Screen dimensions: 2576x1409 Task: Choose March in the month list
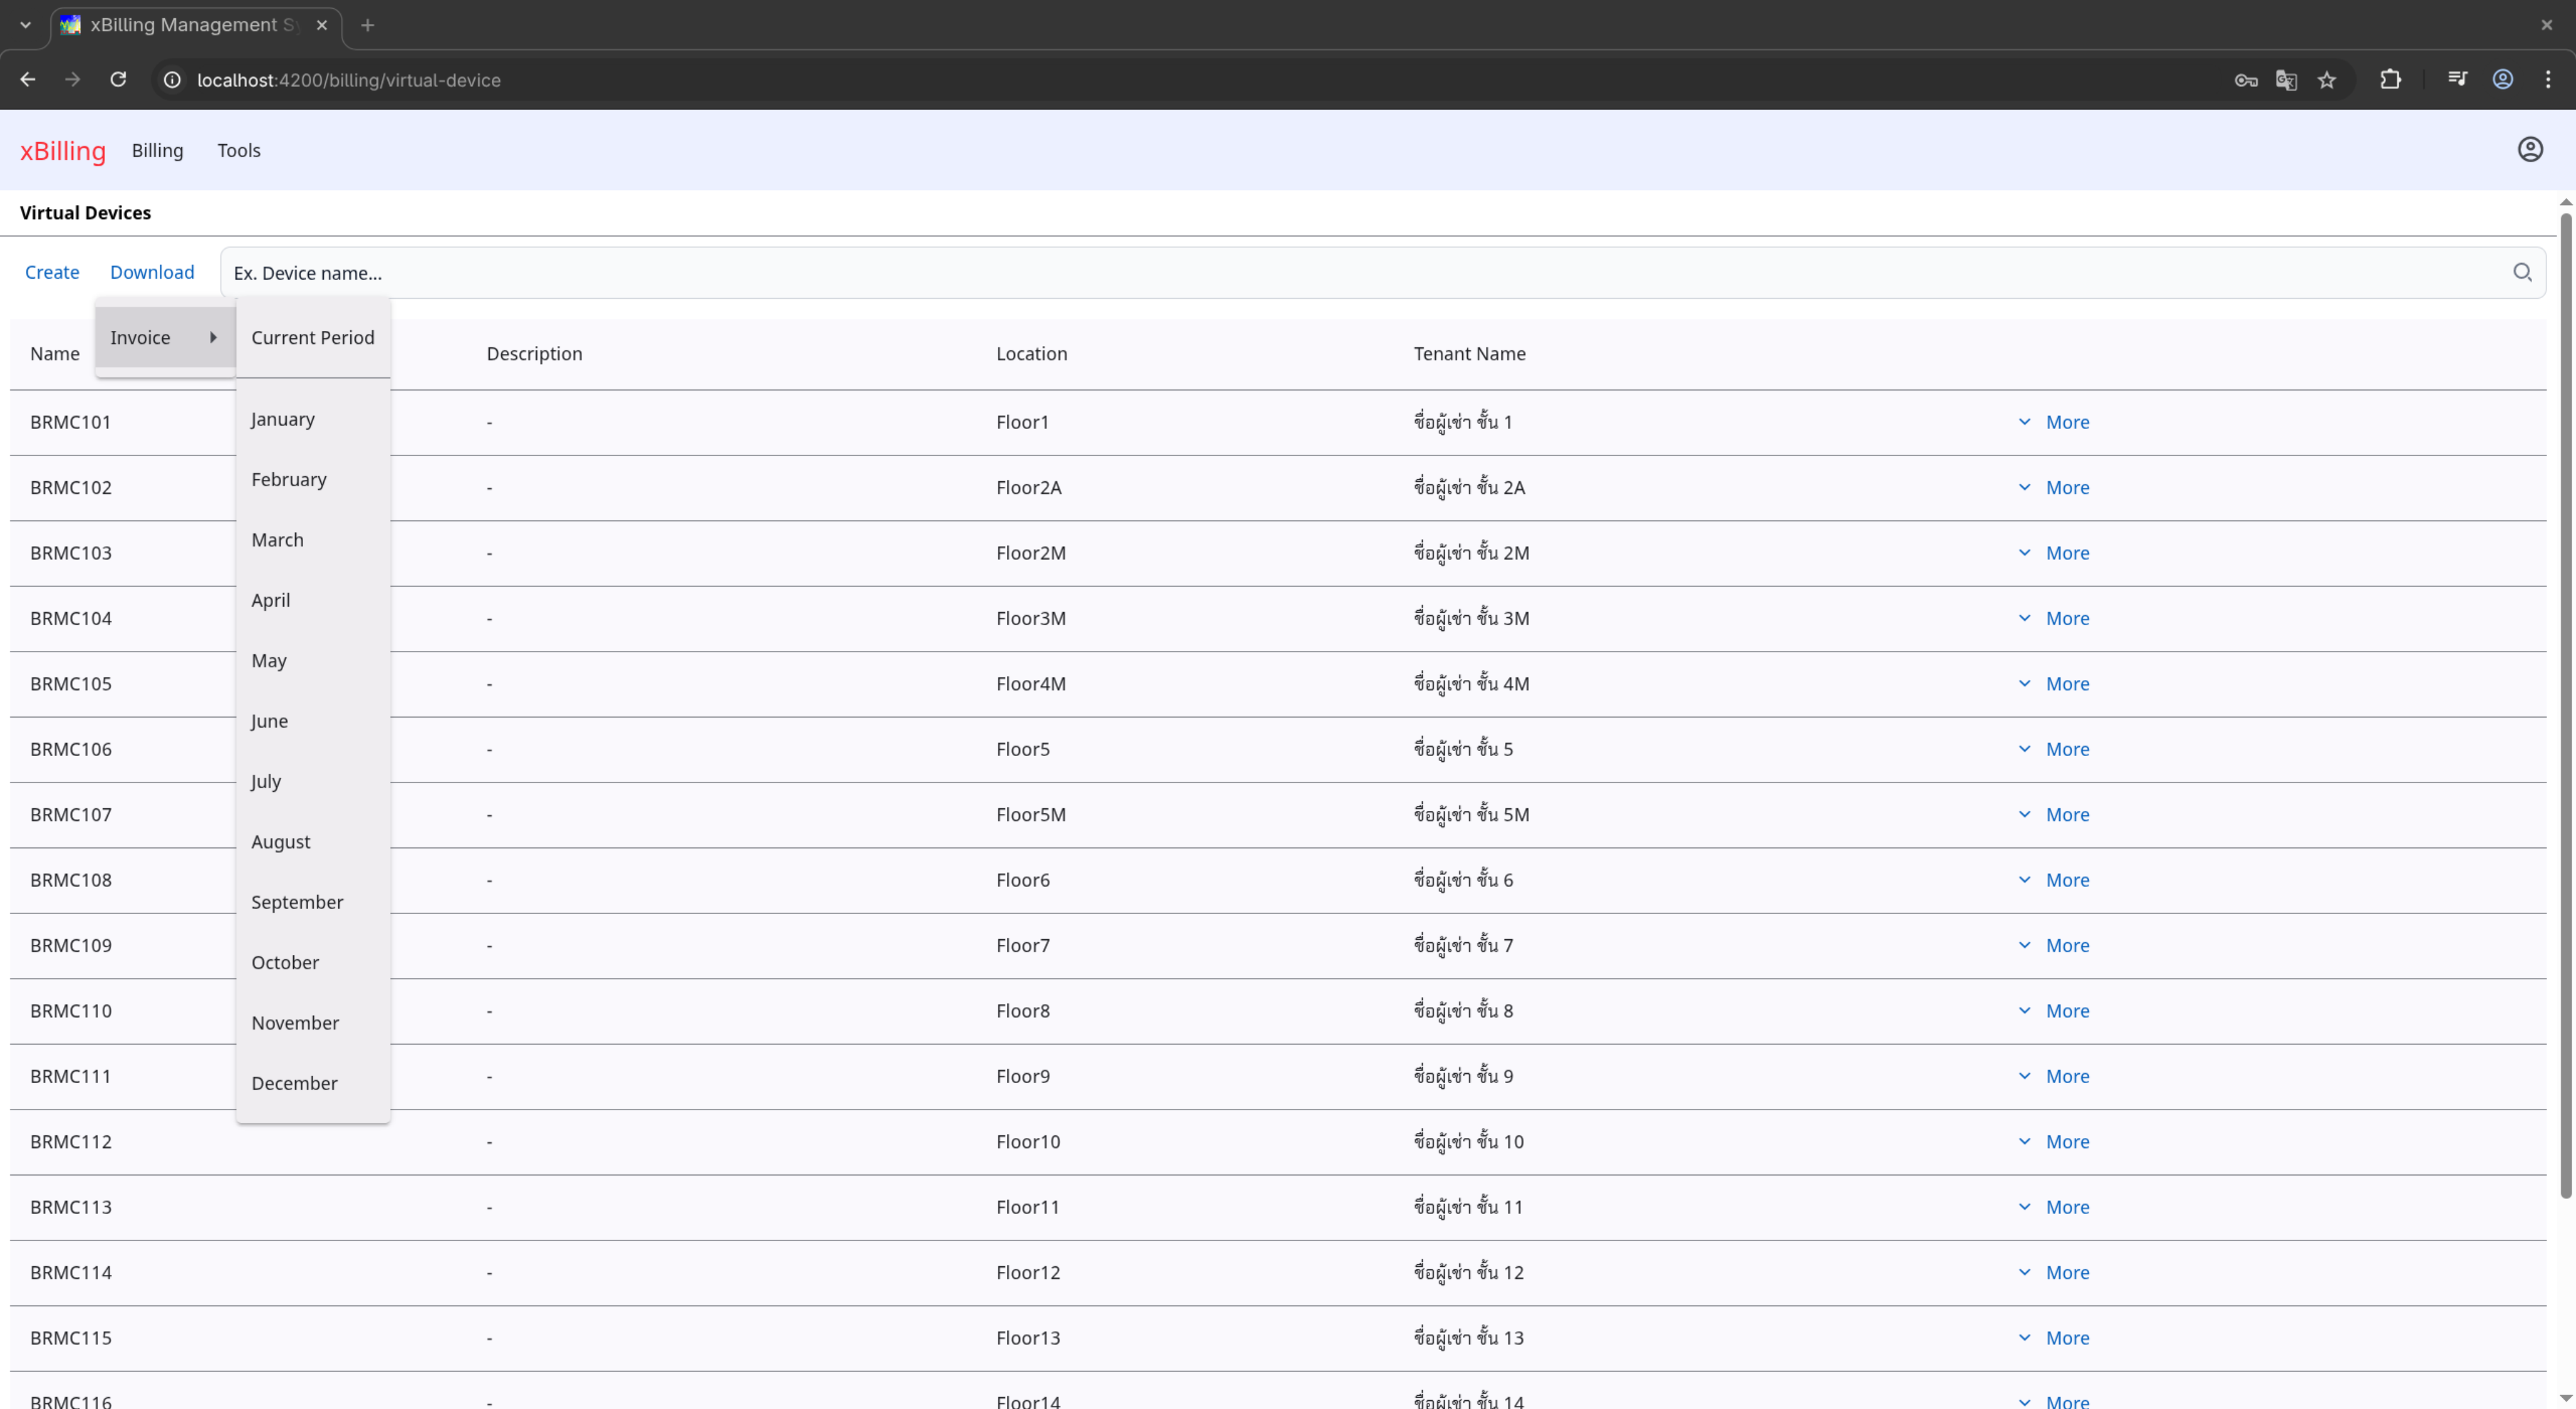click(x=277, y=540)
